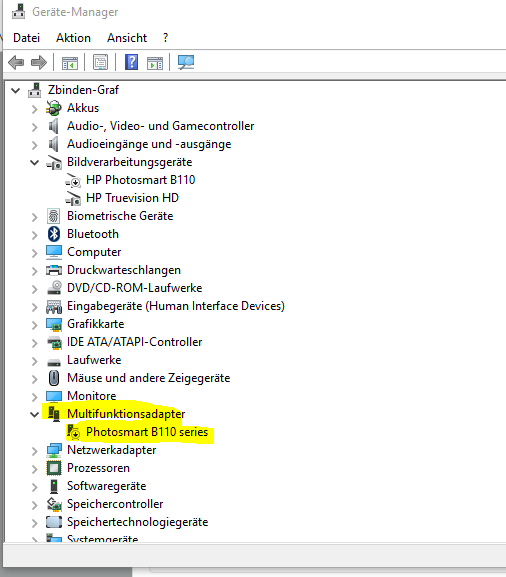Viewport: 506px width, 577px height.
Task: Click the Zbinden-Graf computer root icon
Action: [x=34, y=90]
